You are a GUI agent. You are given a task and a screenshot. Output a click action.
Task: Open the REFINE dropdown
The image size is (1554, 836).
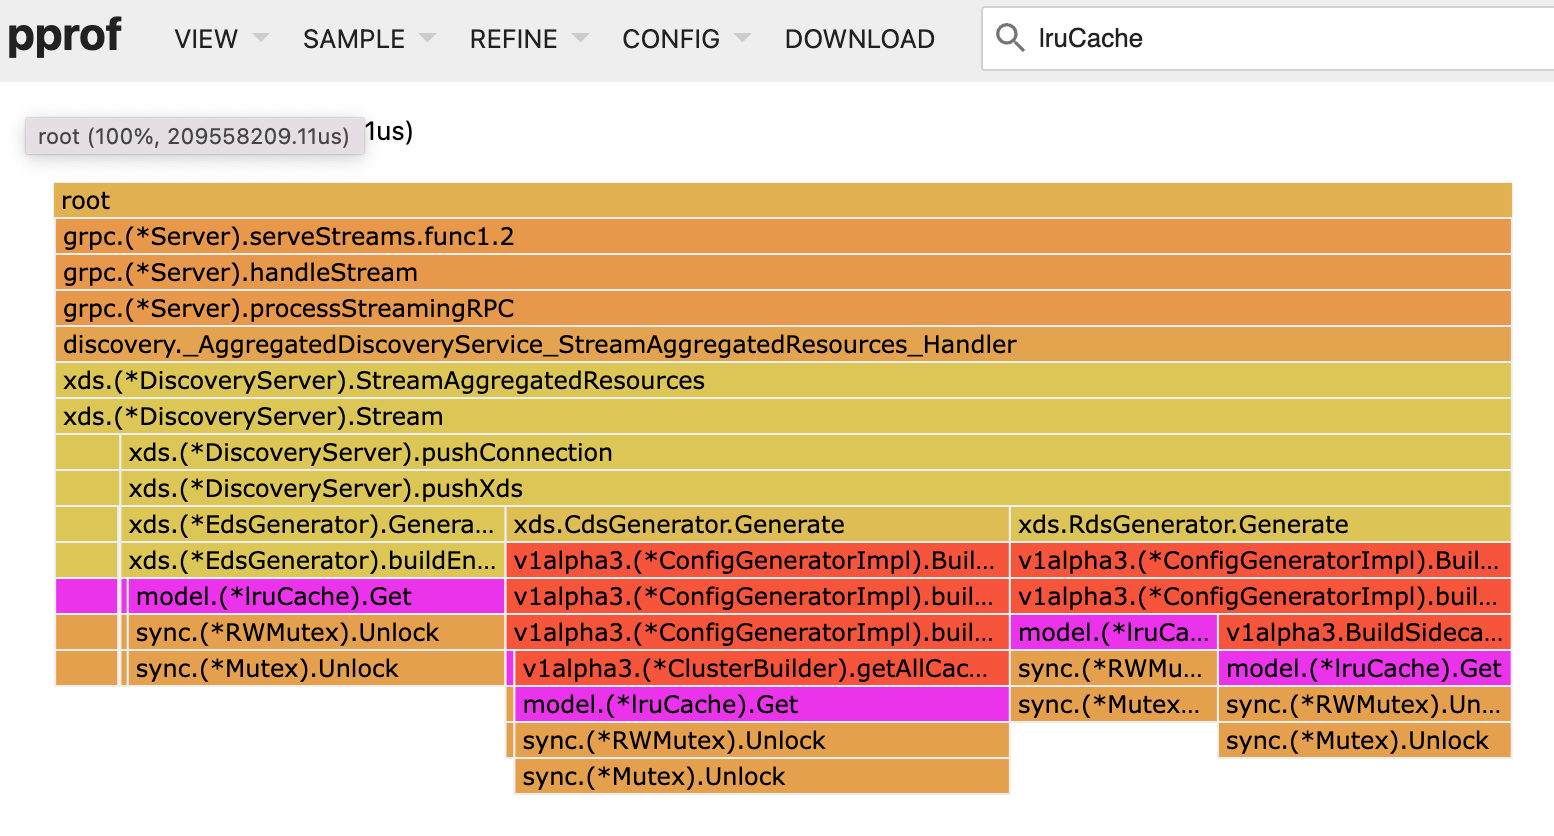pyautogui.click(x=580, y=38)
